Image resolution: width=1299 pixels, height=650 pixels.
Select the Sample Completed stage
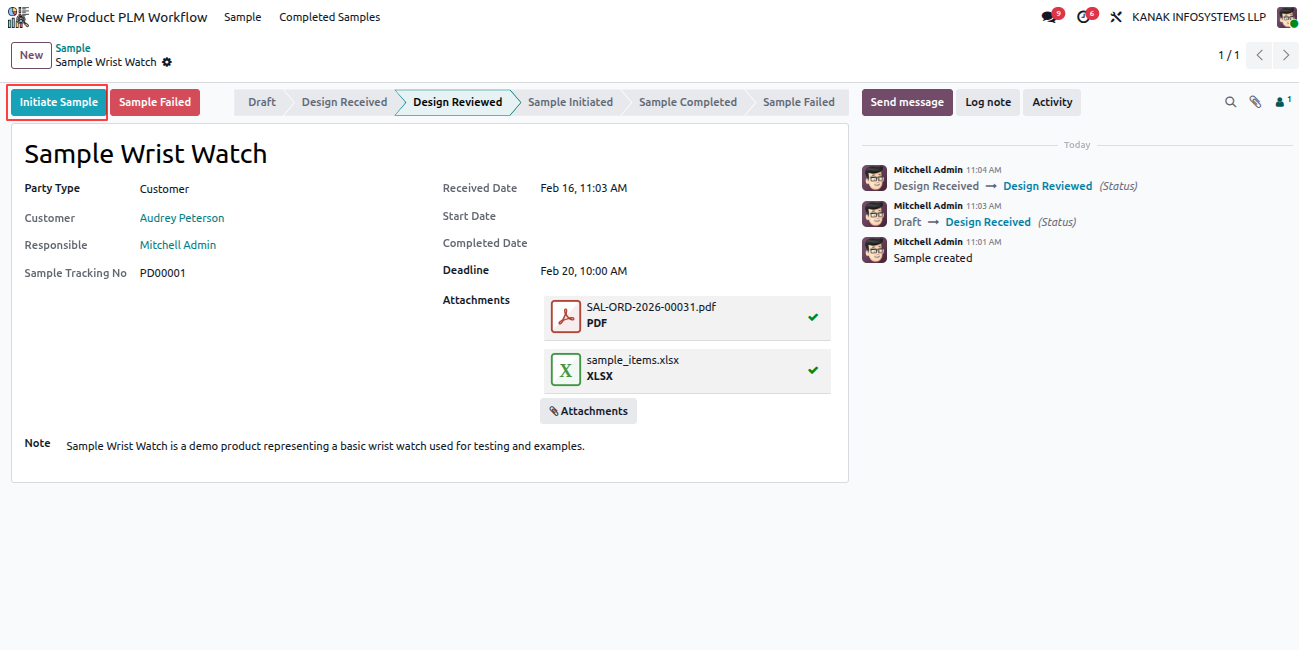pyautogui.click(x=688, y=102)
